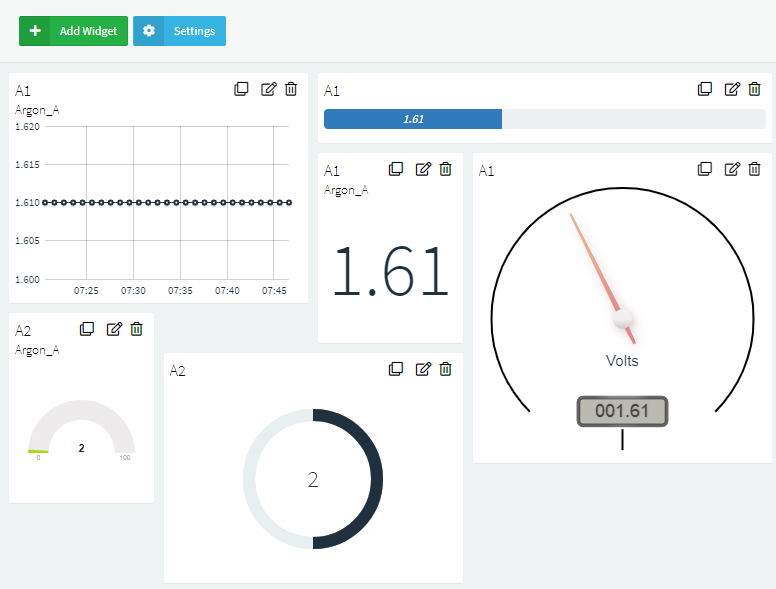This screenshot has width=776, height=589.
Task: Delete the A1 progress bar widget
Action: coord(754,89)
